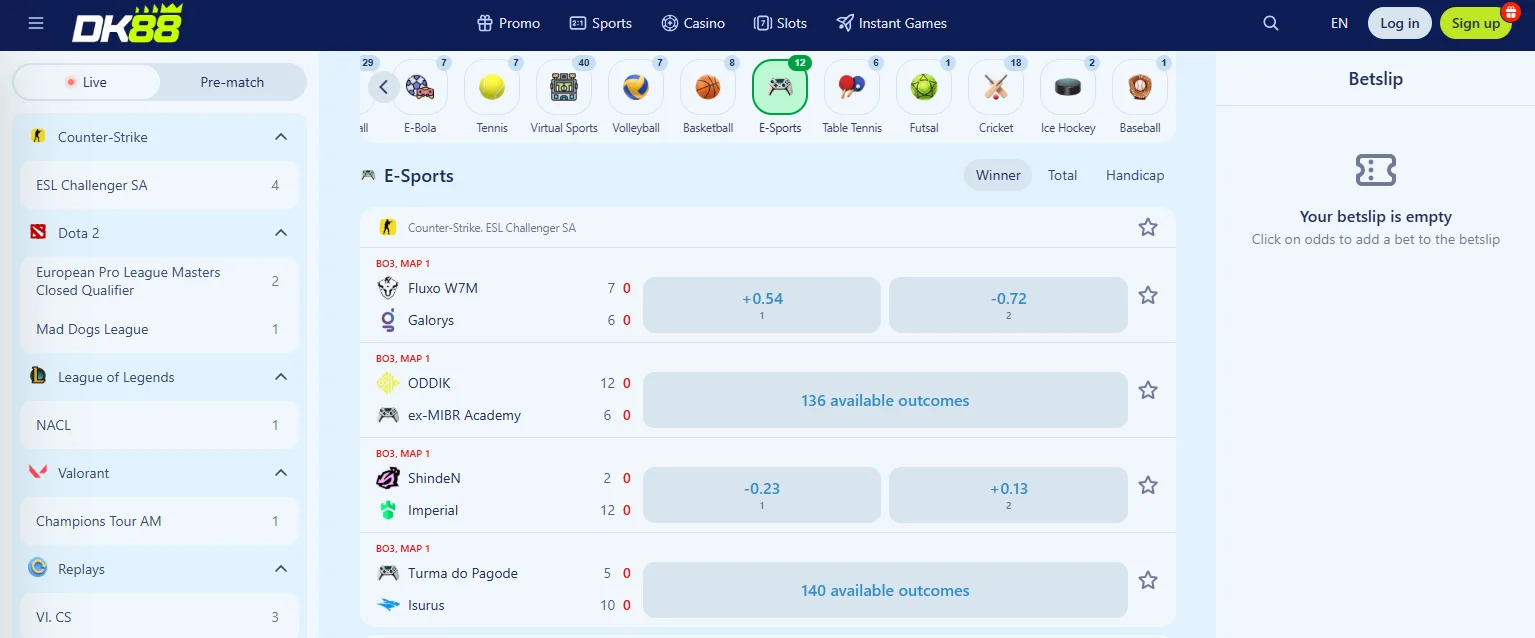This screenshot has width=1535, height=638.
Task: Click the Log in button
Action: (1400, 23)
